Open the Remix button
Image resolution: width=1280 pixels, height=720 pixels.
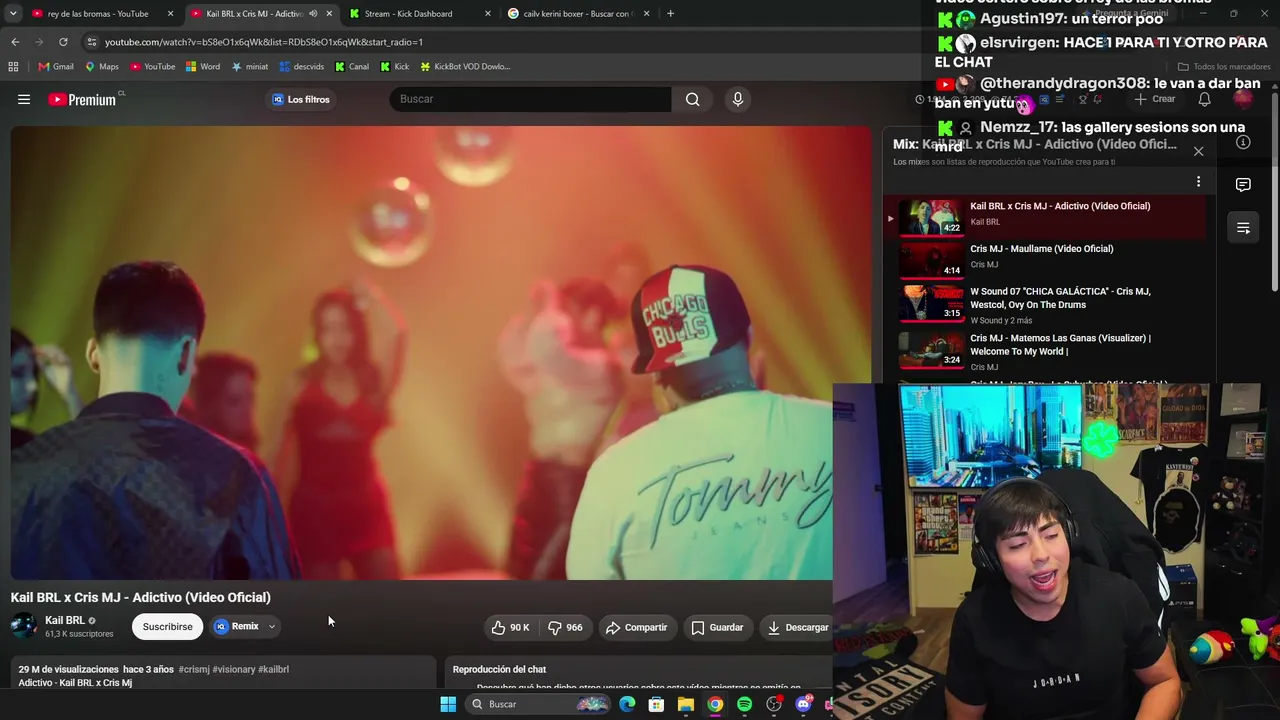coord(237,626)
